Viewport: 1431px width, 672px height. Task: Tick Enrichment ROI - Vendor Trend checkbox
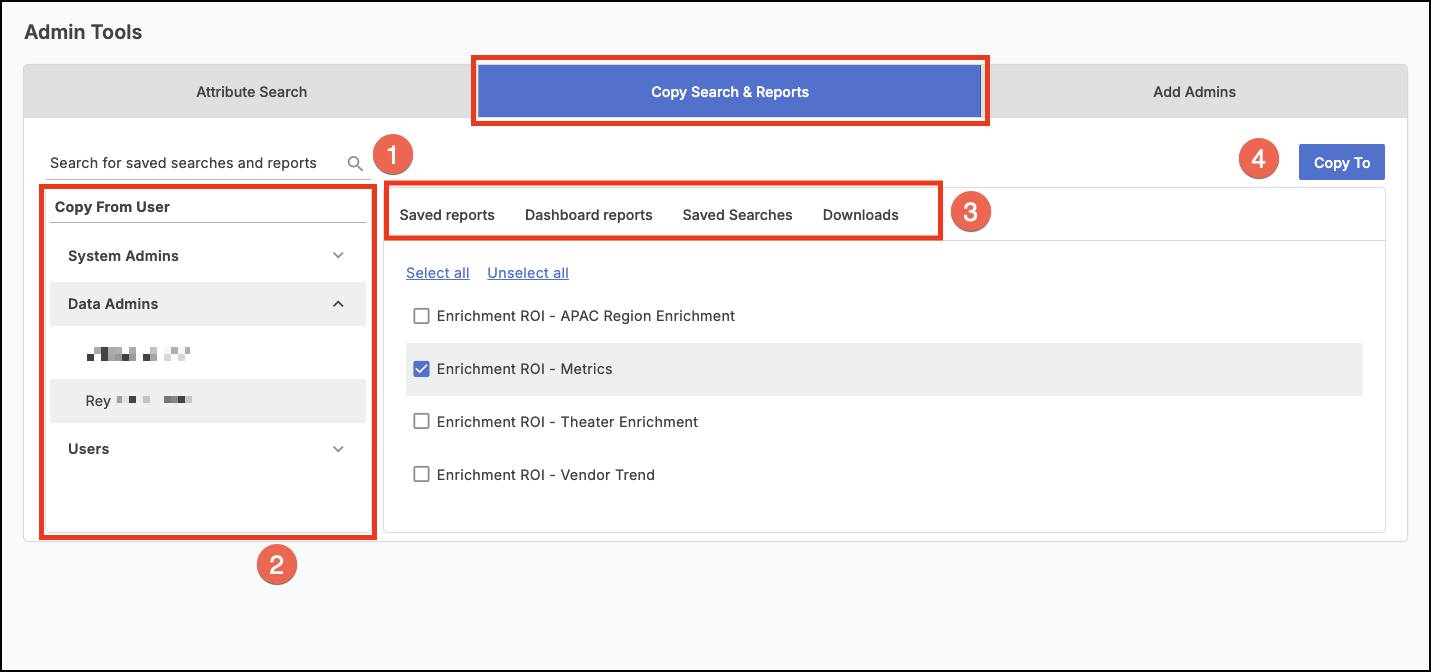click(421, 475)
